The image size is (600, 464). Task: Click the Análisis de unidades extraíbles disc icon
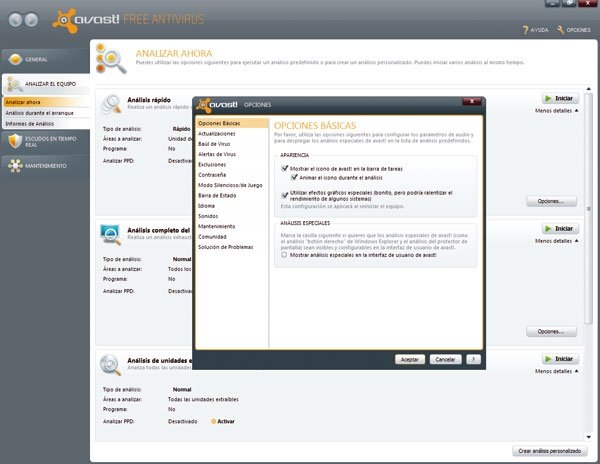(x=111, y=365)
